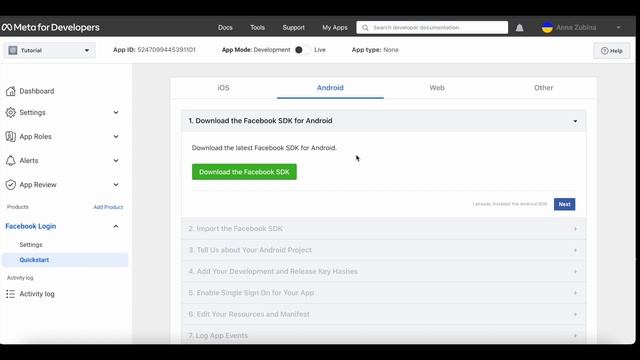The height and width of the screenshot is (360, 640).
Task: Click the Meta for Developers logo
Action: [x=51, y=27]
